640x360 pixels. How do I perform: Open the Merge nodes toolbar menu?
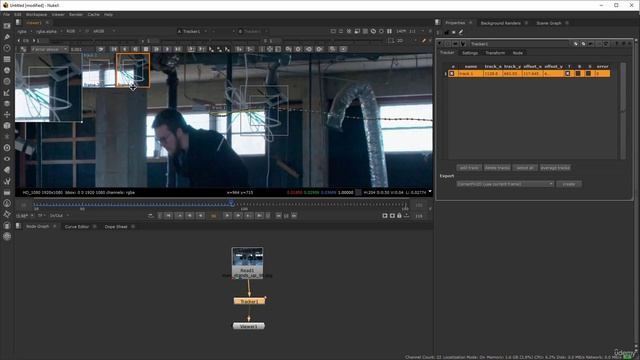(7, 104)
